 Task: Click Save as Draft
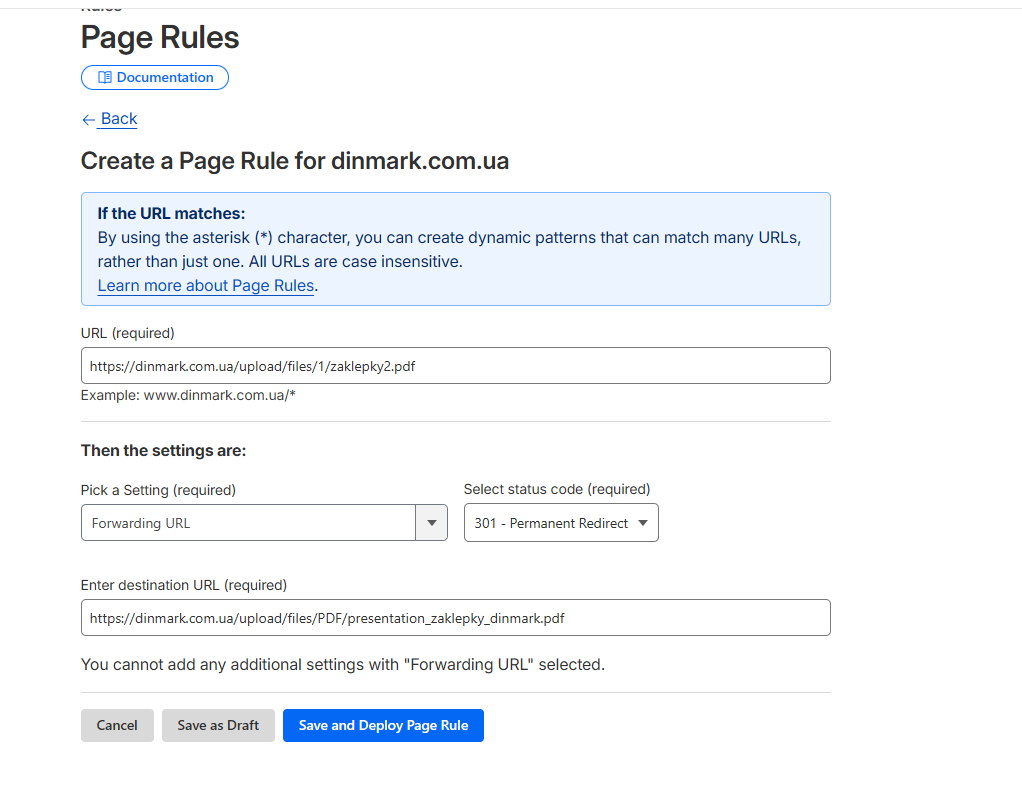[218, 726]
